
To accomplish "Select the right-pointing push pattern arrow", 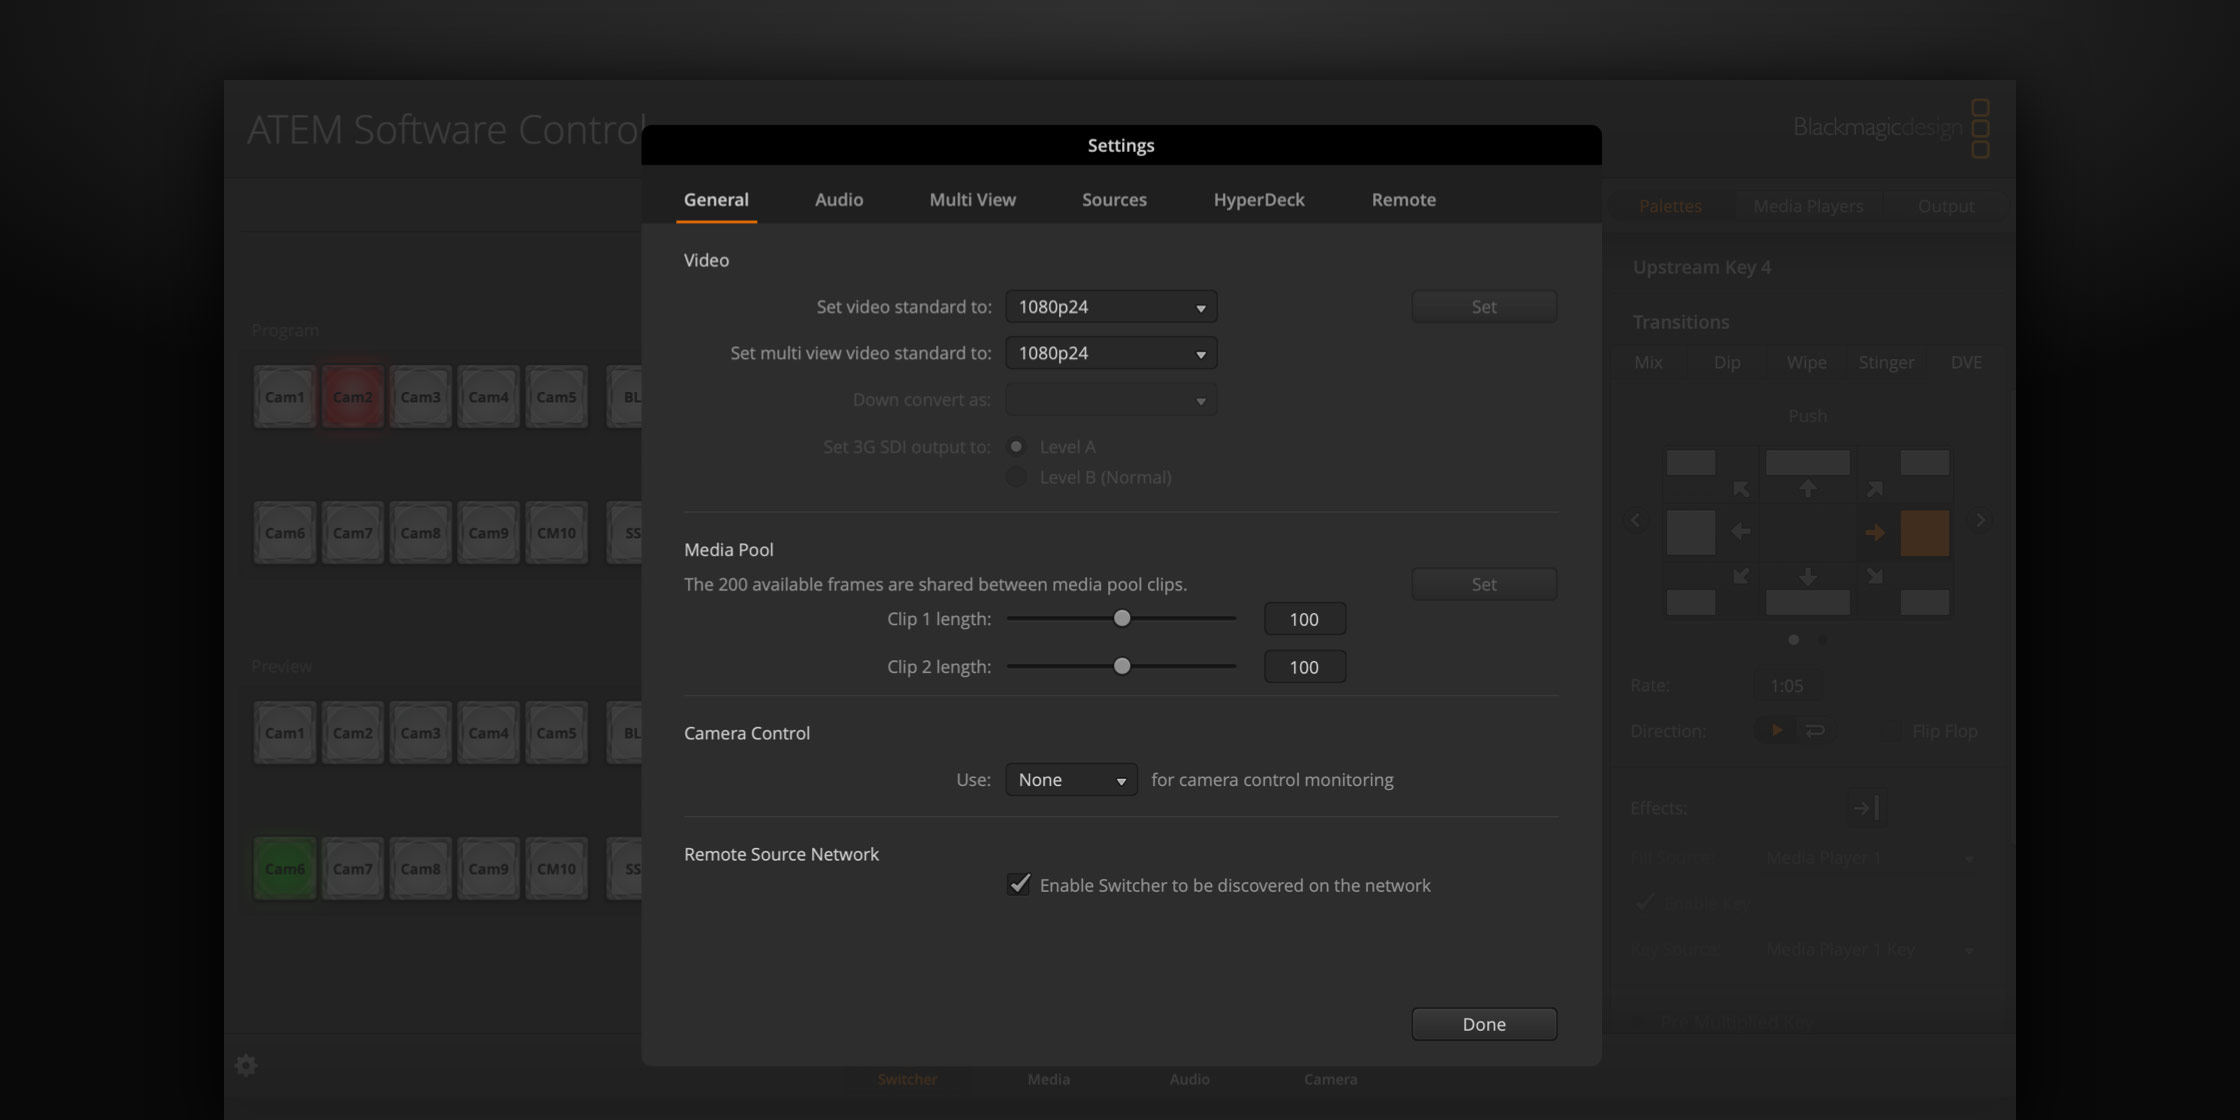I will 1876,532.
